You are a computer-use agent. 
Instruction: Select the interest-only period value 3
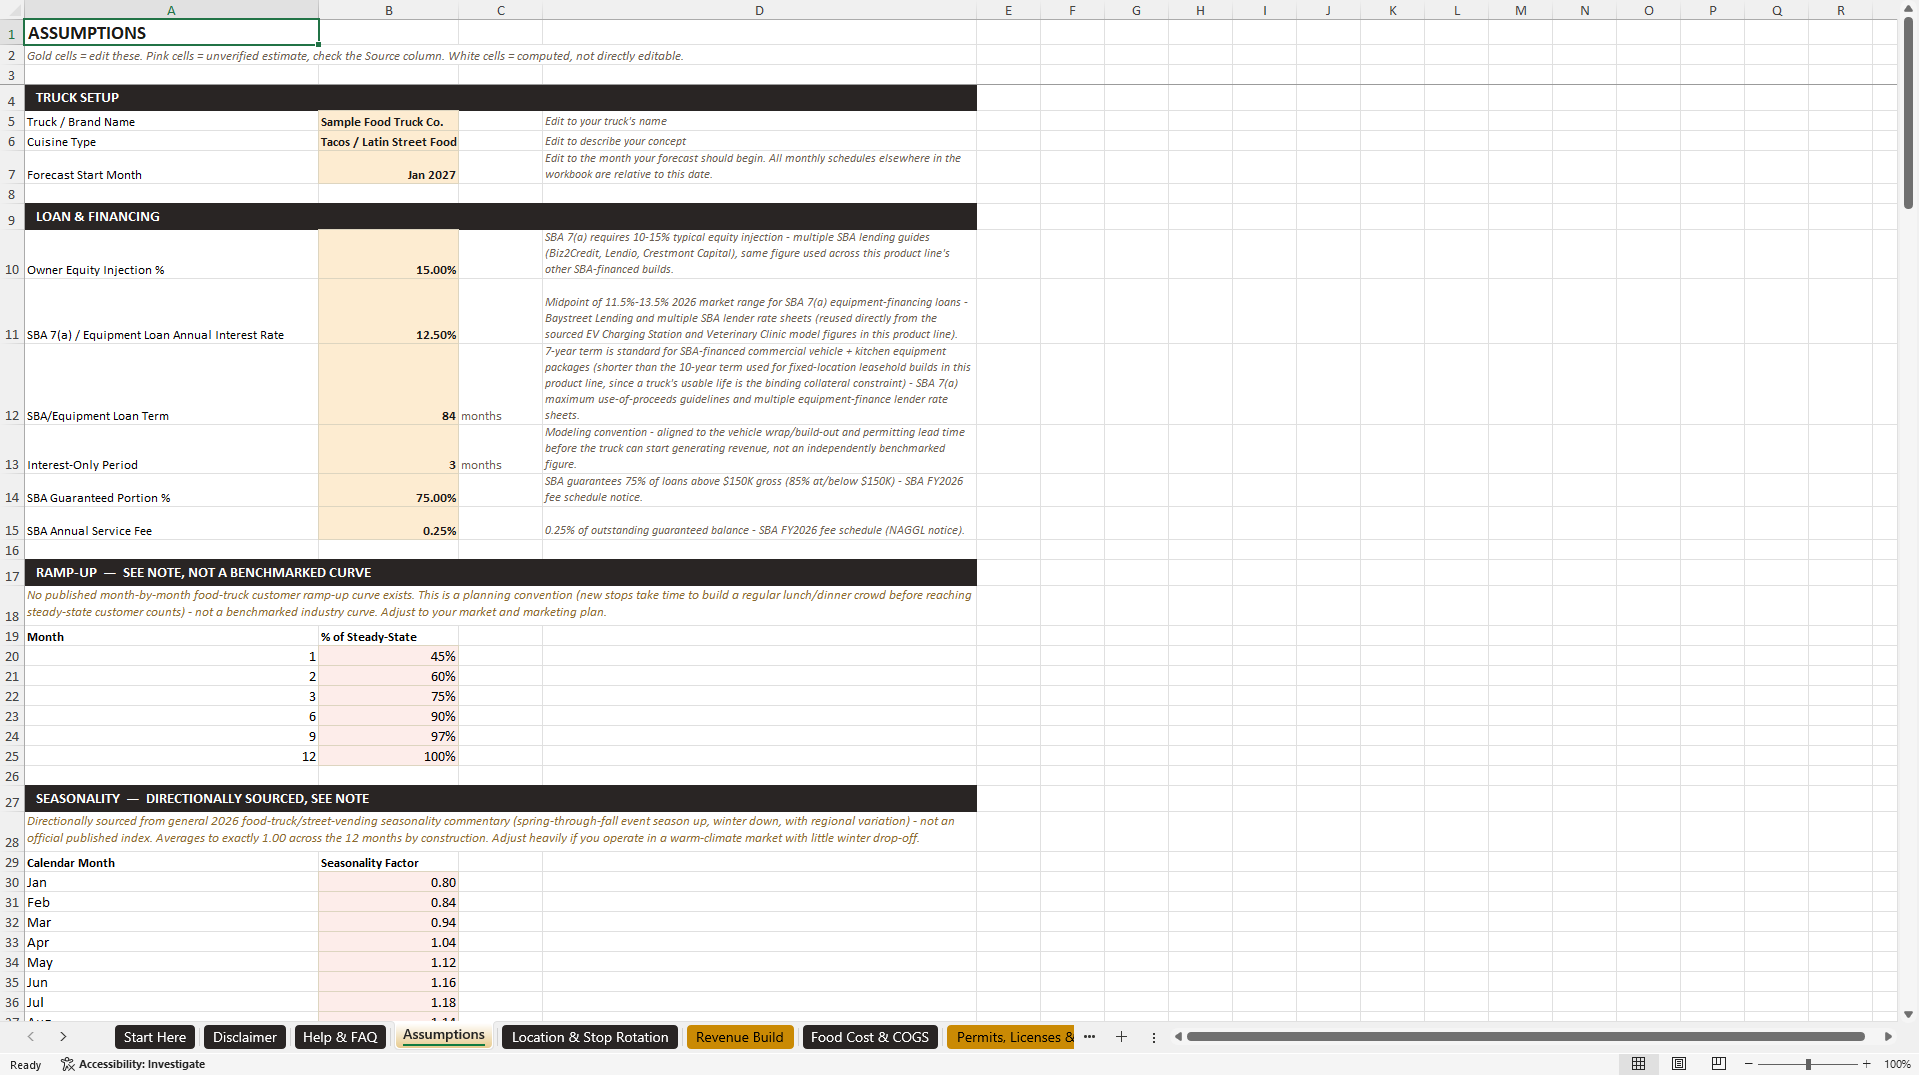click(x=388, y=449)
